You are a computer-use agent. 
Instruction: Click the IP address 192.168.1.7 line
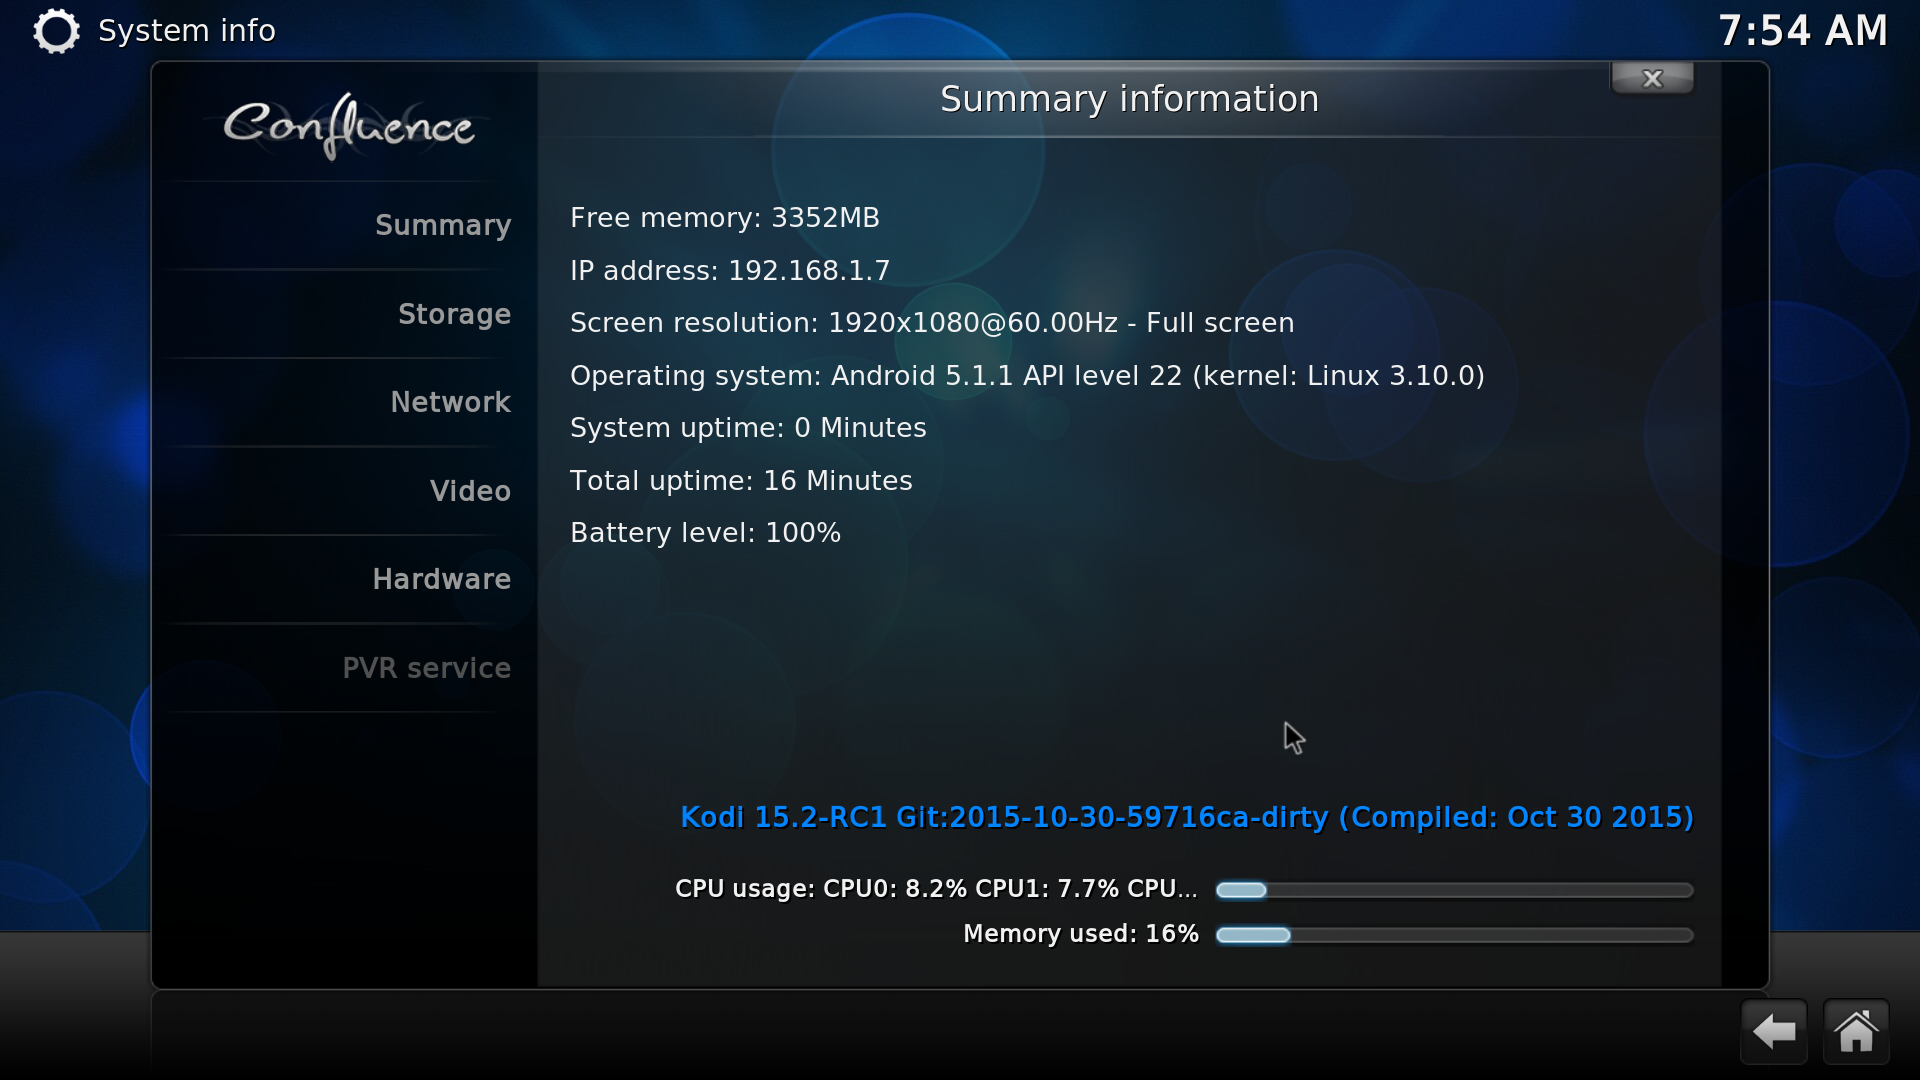[730, 271]
